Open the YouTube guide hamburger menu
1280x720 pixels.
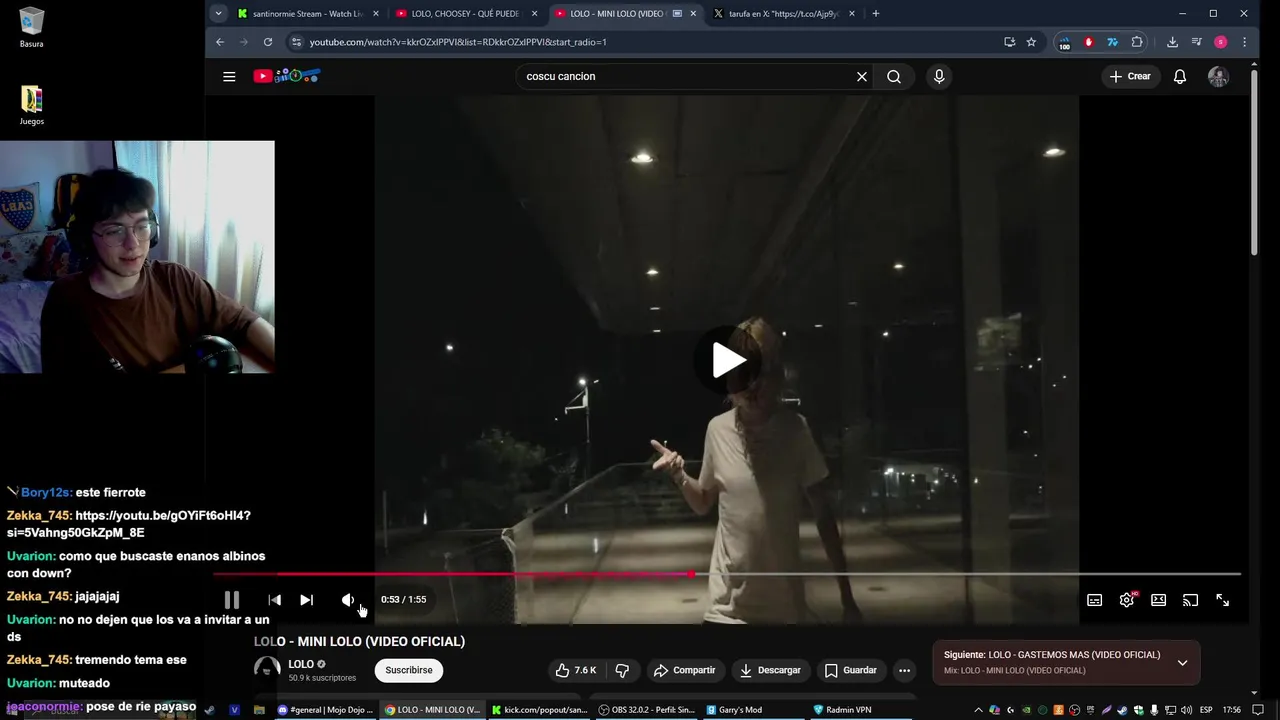click(x=229, y=76)
